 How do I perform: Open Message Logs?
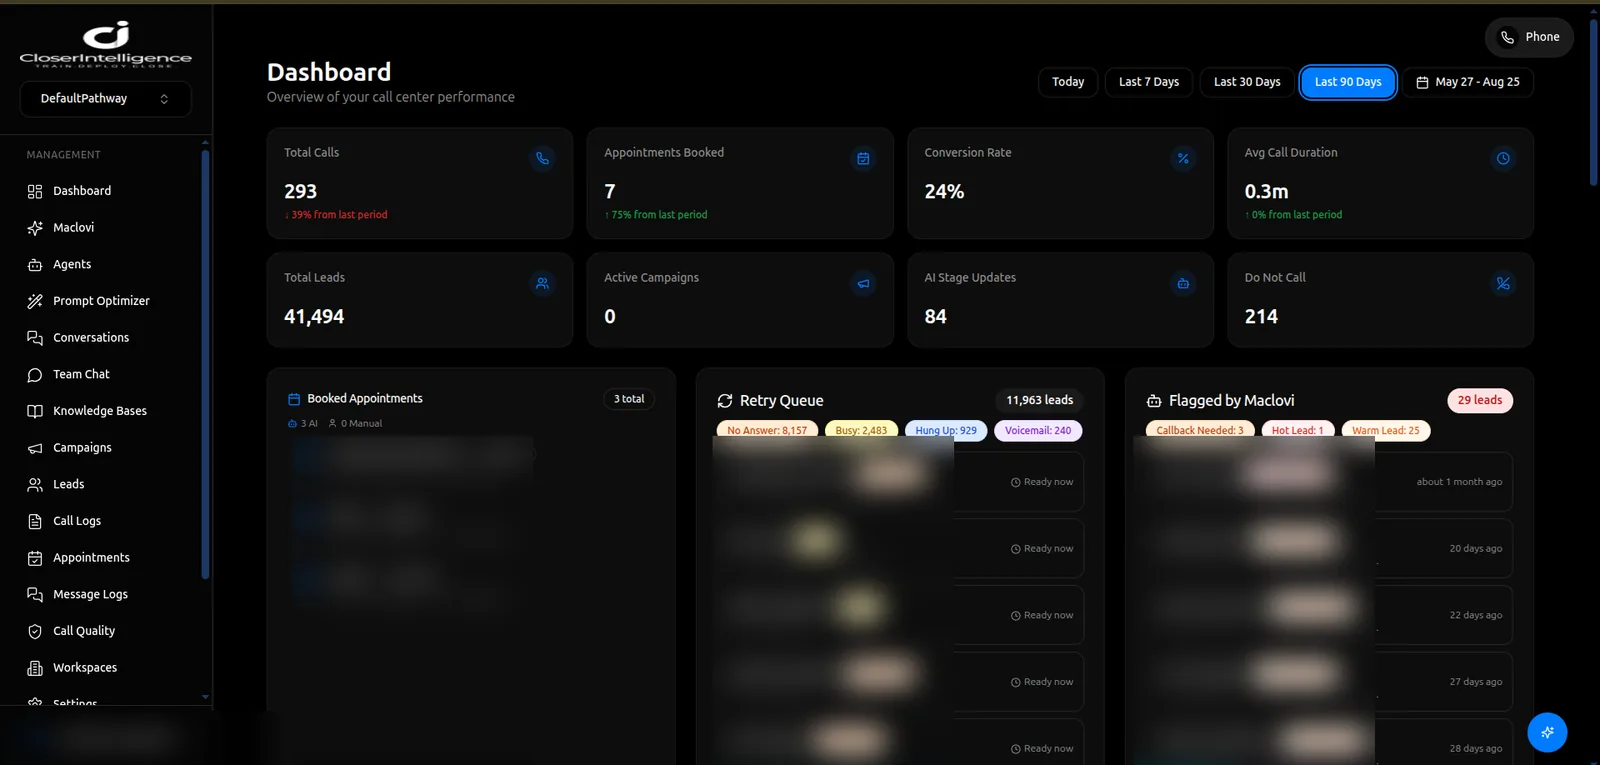coord(90,594)
